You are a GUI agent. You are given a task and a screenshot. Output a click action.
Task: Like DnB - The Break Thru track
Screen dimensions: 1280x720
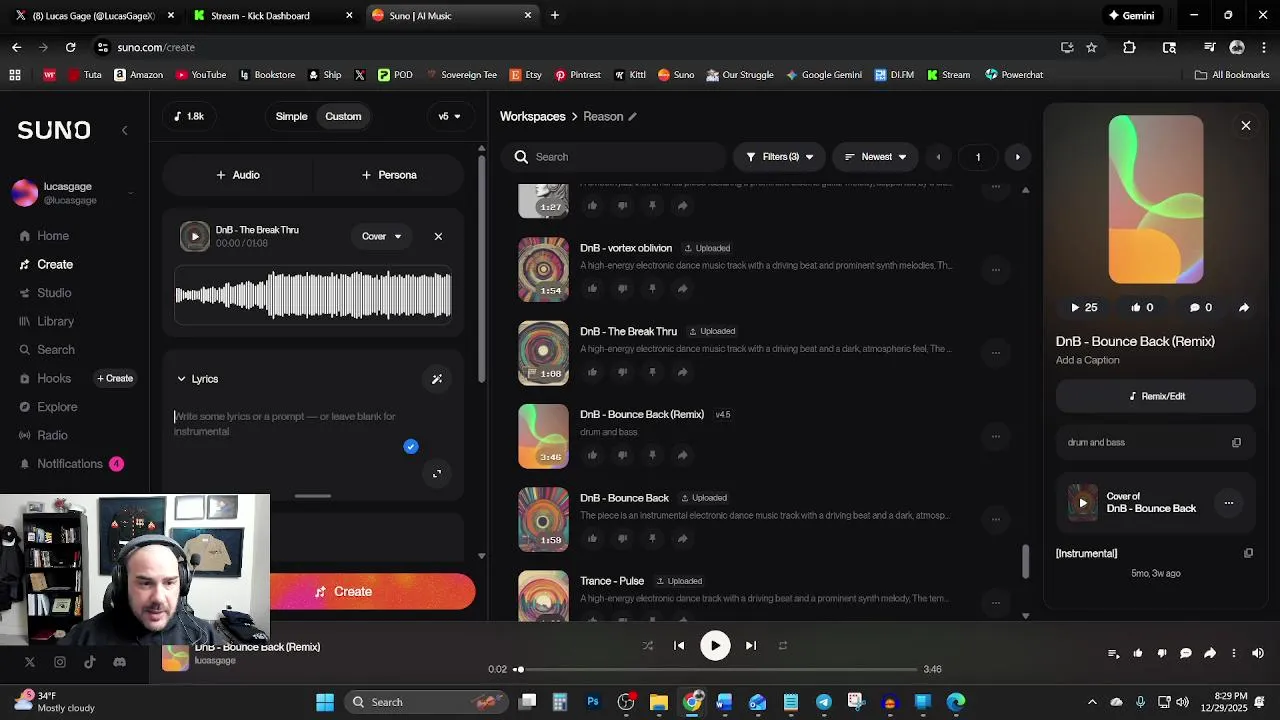coord(592,372)
